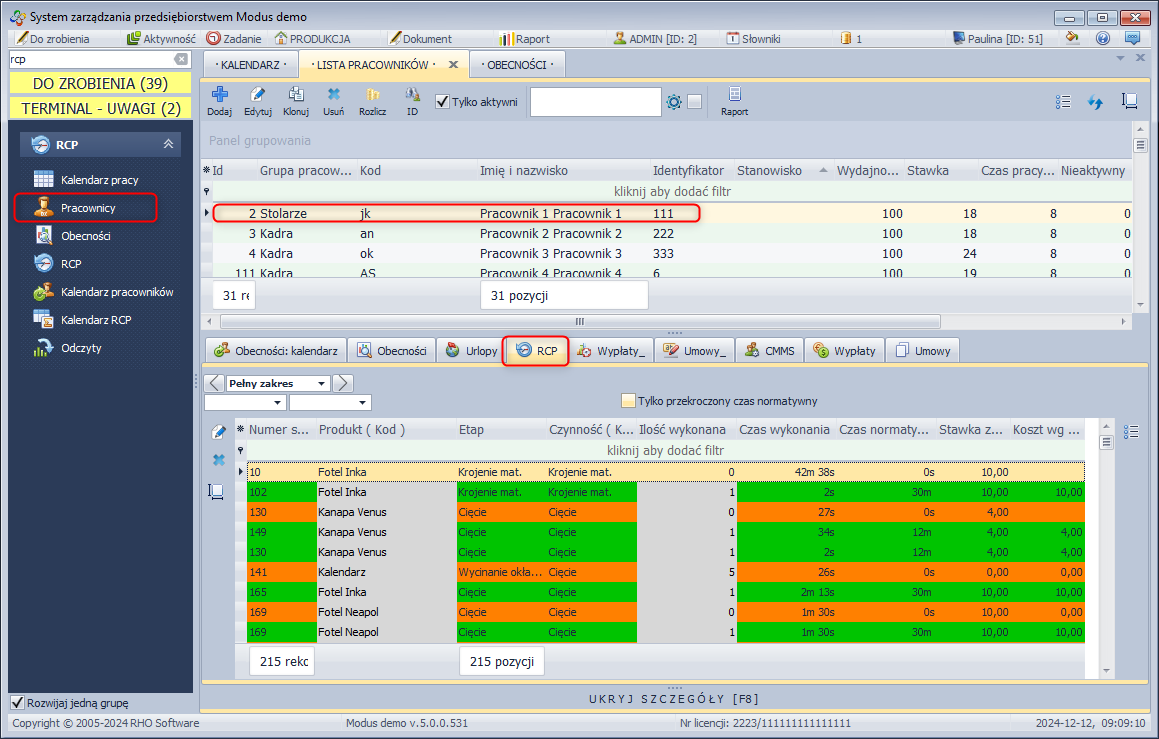Toggle the Tylko aktywni checkbox
Image resolution: width=1159 pixels, height=739 pixels.
[443, 101]
